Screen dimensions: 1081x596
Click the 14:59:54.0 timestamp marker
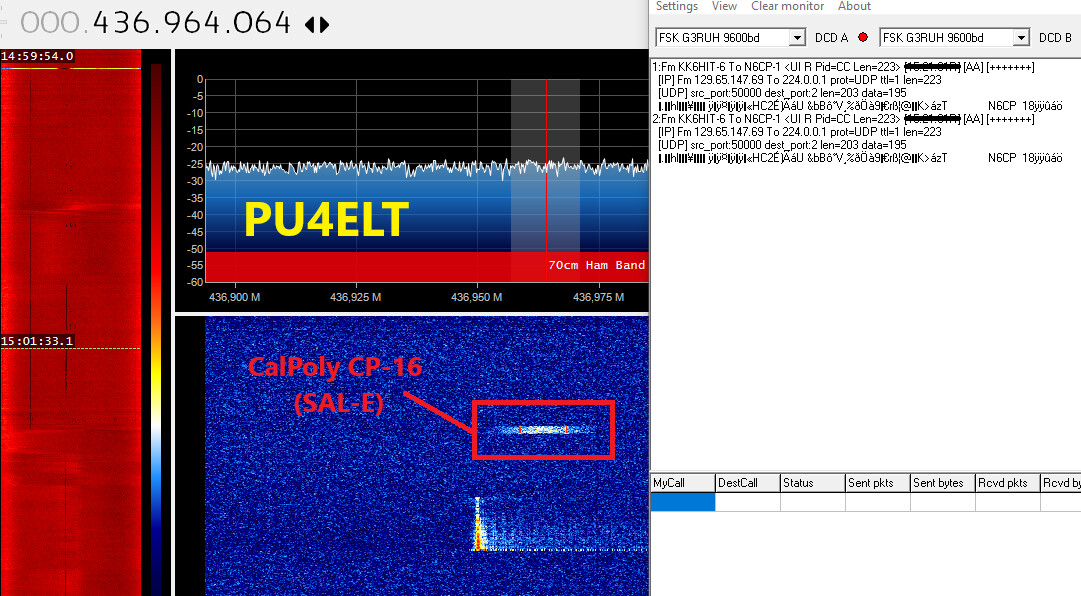point(38,56)
